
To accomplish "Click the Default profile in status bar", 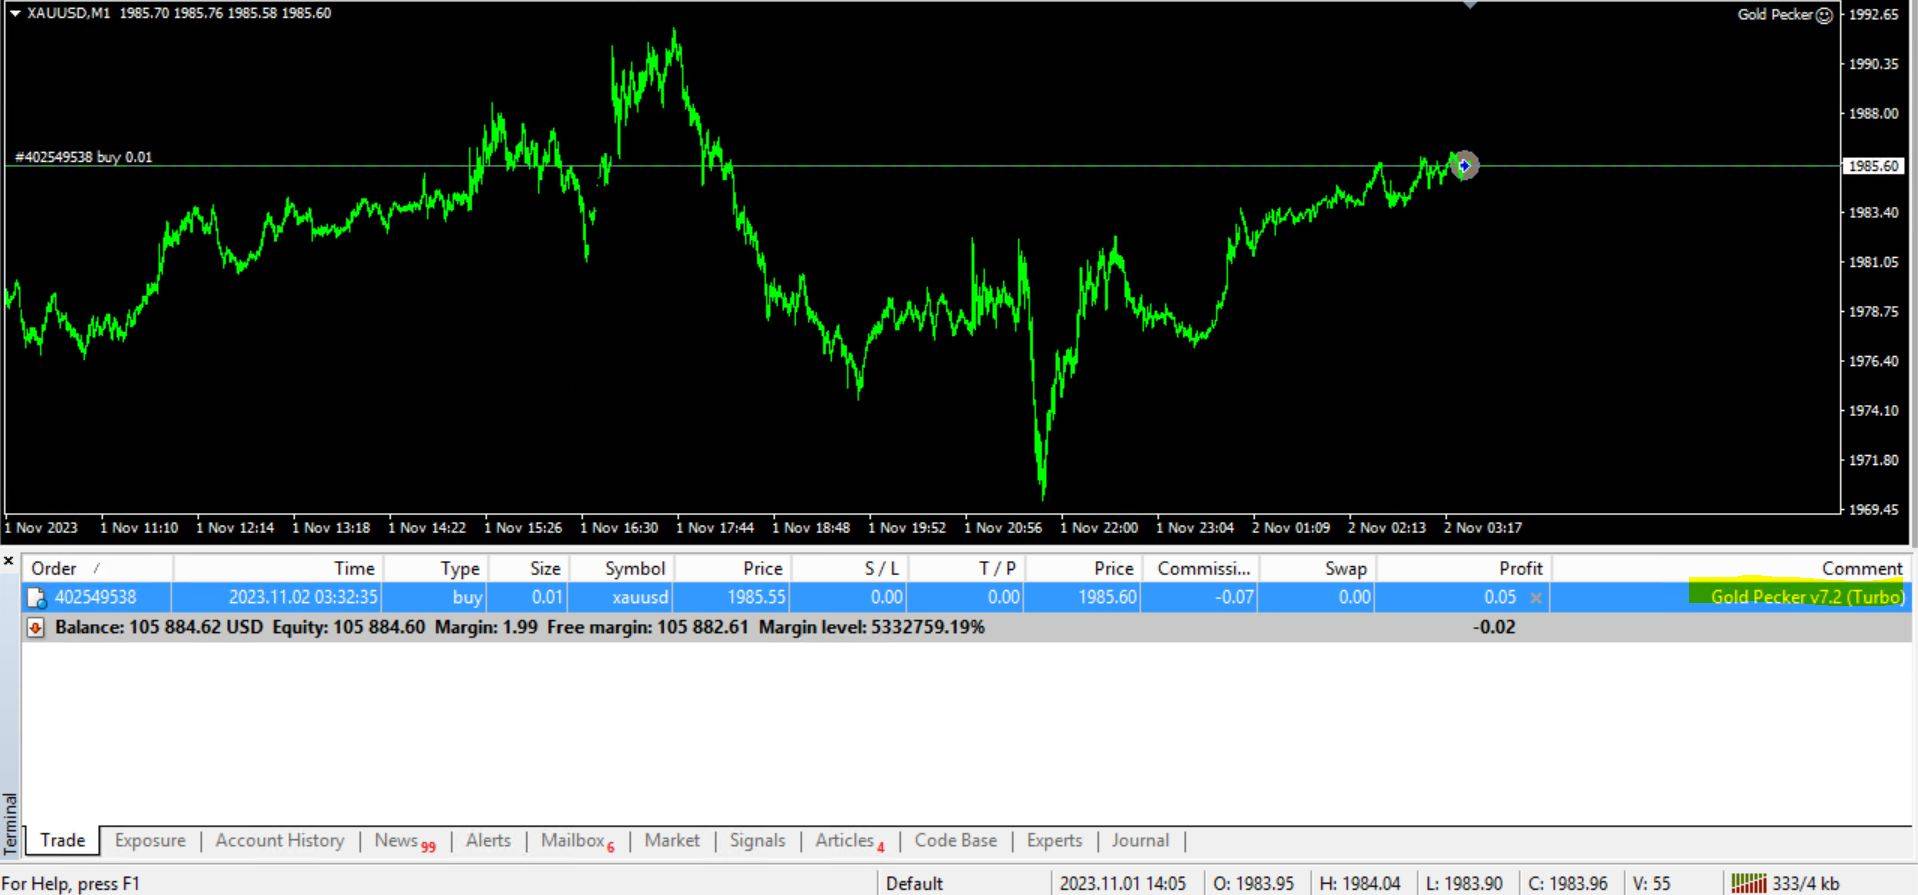I will (x=914, y=883).
